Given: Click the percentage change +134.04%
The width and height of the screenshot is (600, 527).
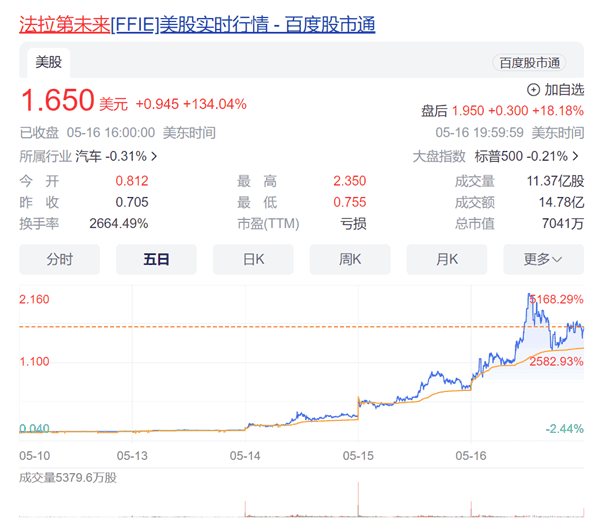Looking at the screenshot, I should coord(215,104).
